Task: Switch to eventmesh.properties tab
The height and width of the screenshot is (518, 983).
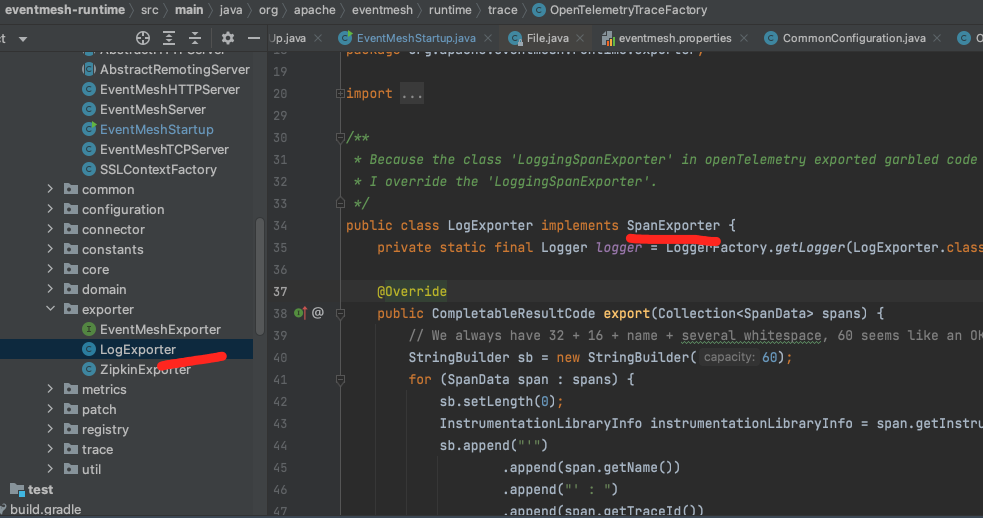Action: [675, 38]
